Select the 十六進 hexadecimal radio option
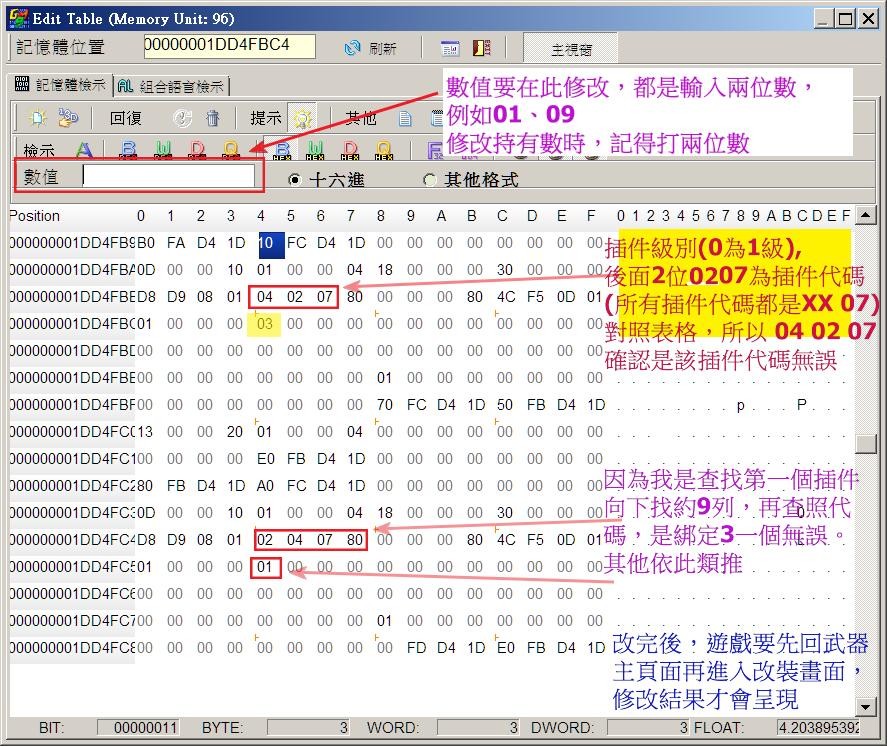887x746 pixels. [294, 180]
